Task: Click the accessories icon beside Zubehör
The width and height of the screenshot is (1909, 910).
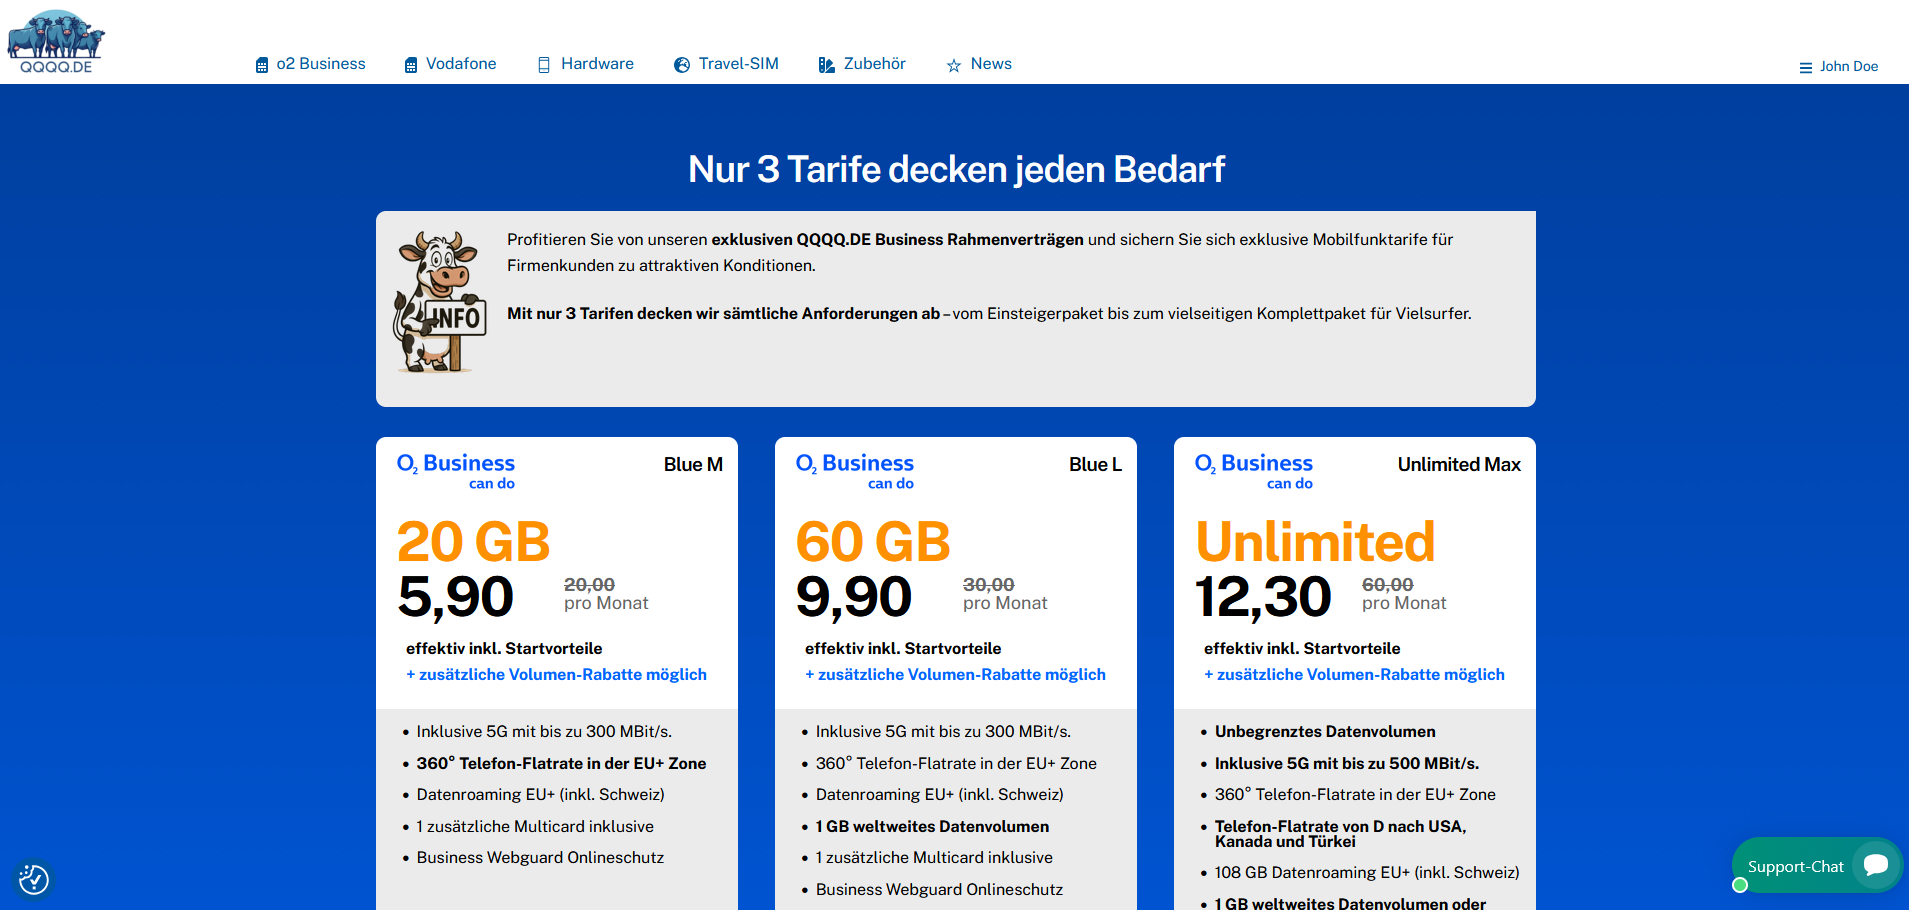Action: pyautogui.click(x=826, y=65)
